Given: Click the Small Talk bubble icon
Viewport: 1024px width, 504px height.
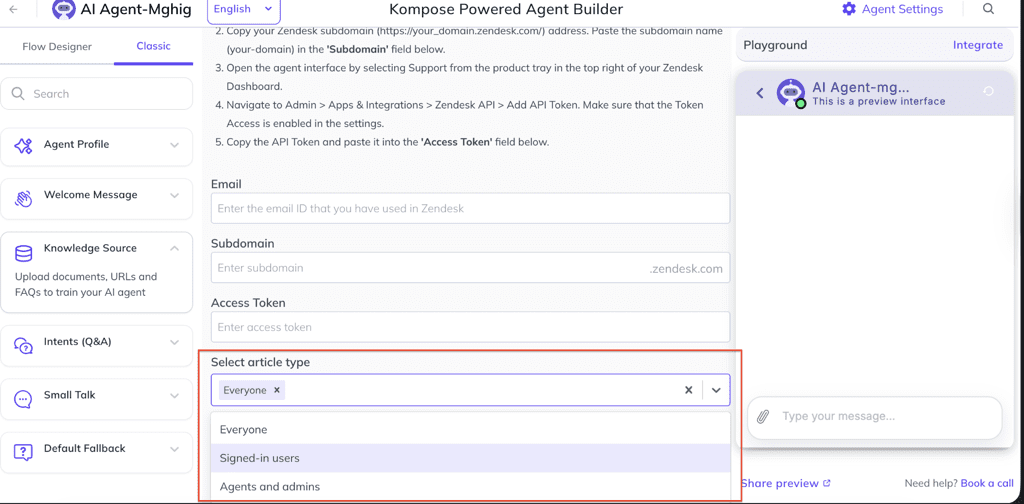Looking at the screenshot, I should click(24, 398).
